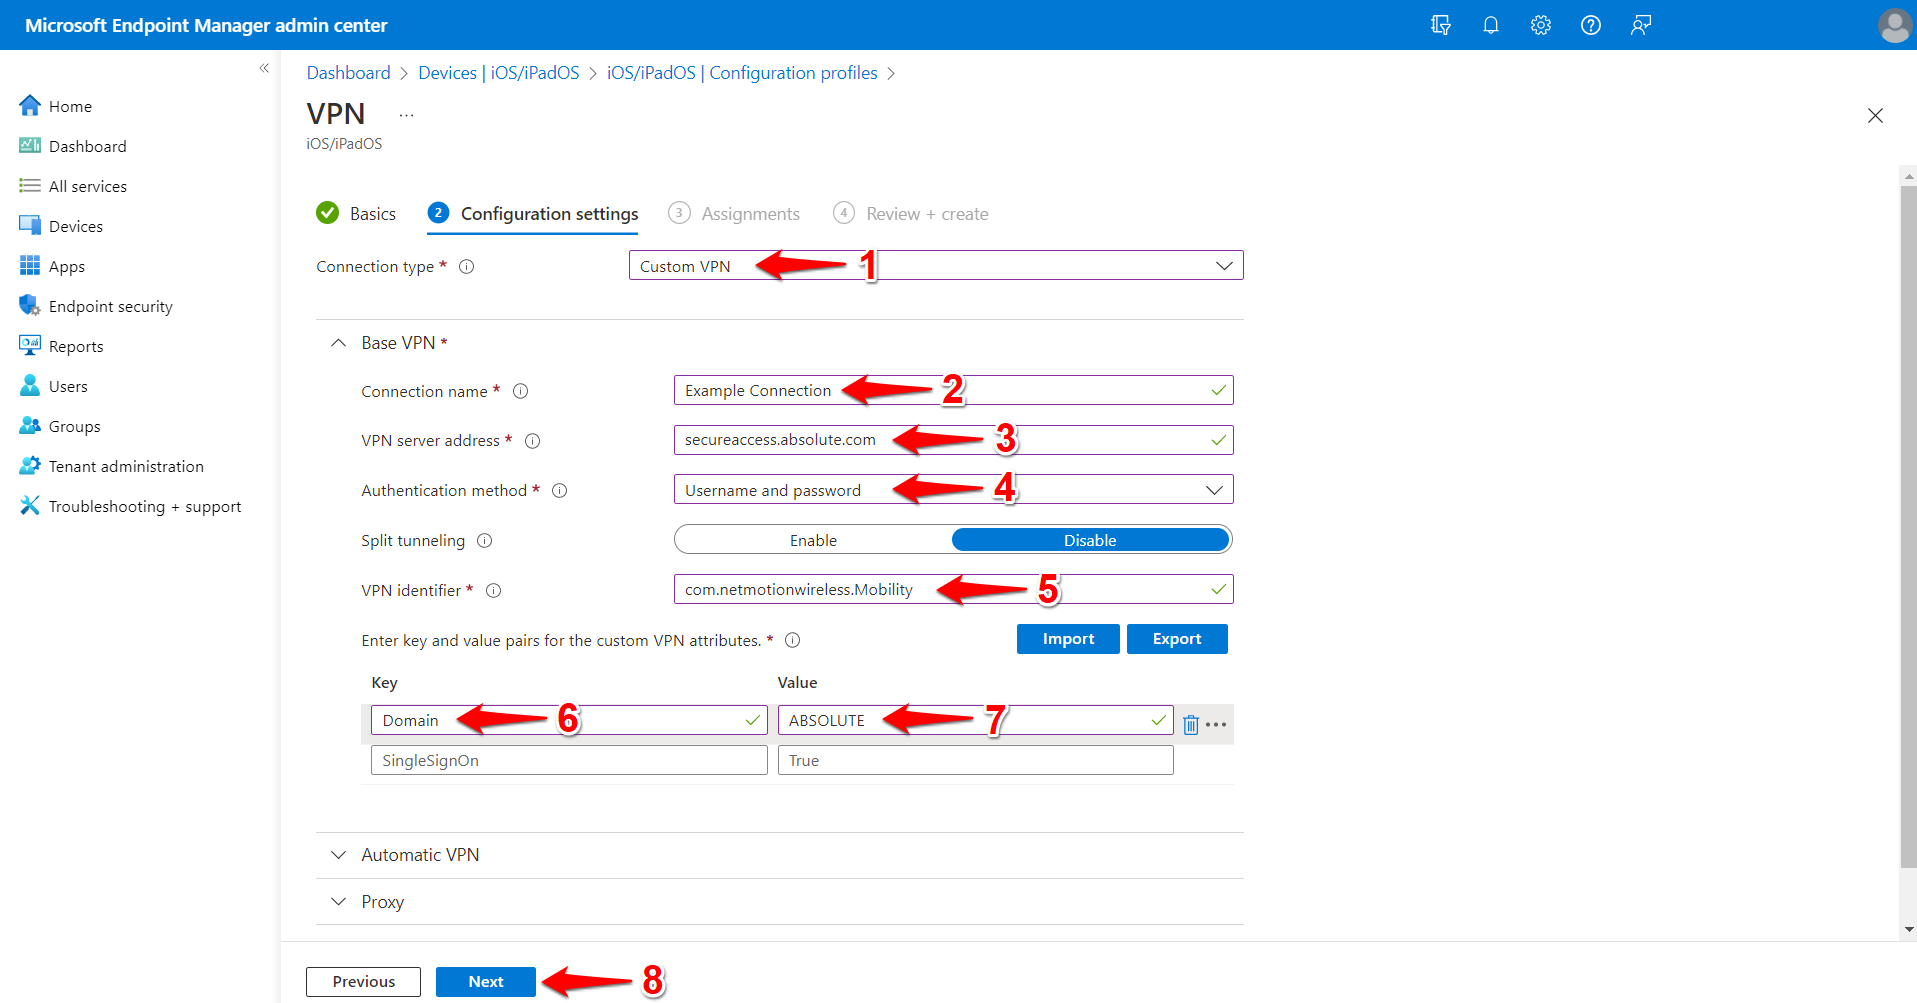Image resolution: width=1917 pixels, height=1003 pixels.
Task: Open the settings gear icon
Action: tap(1540, 25)
